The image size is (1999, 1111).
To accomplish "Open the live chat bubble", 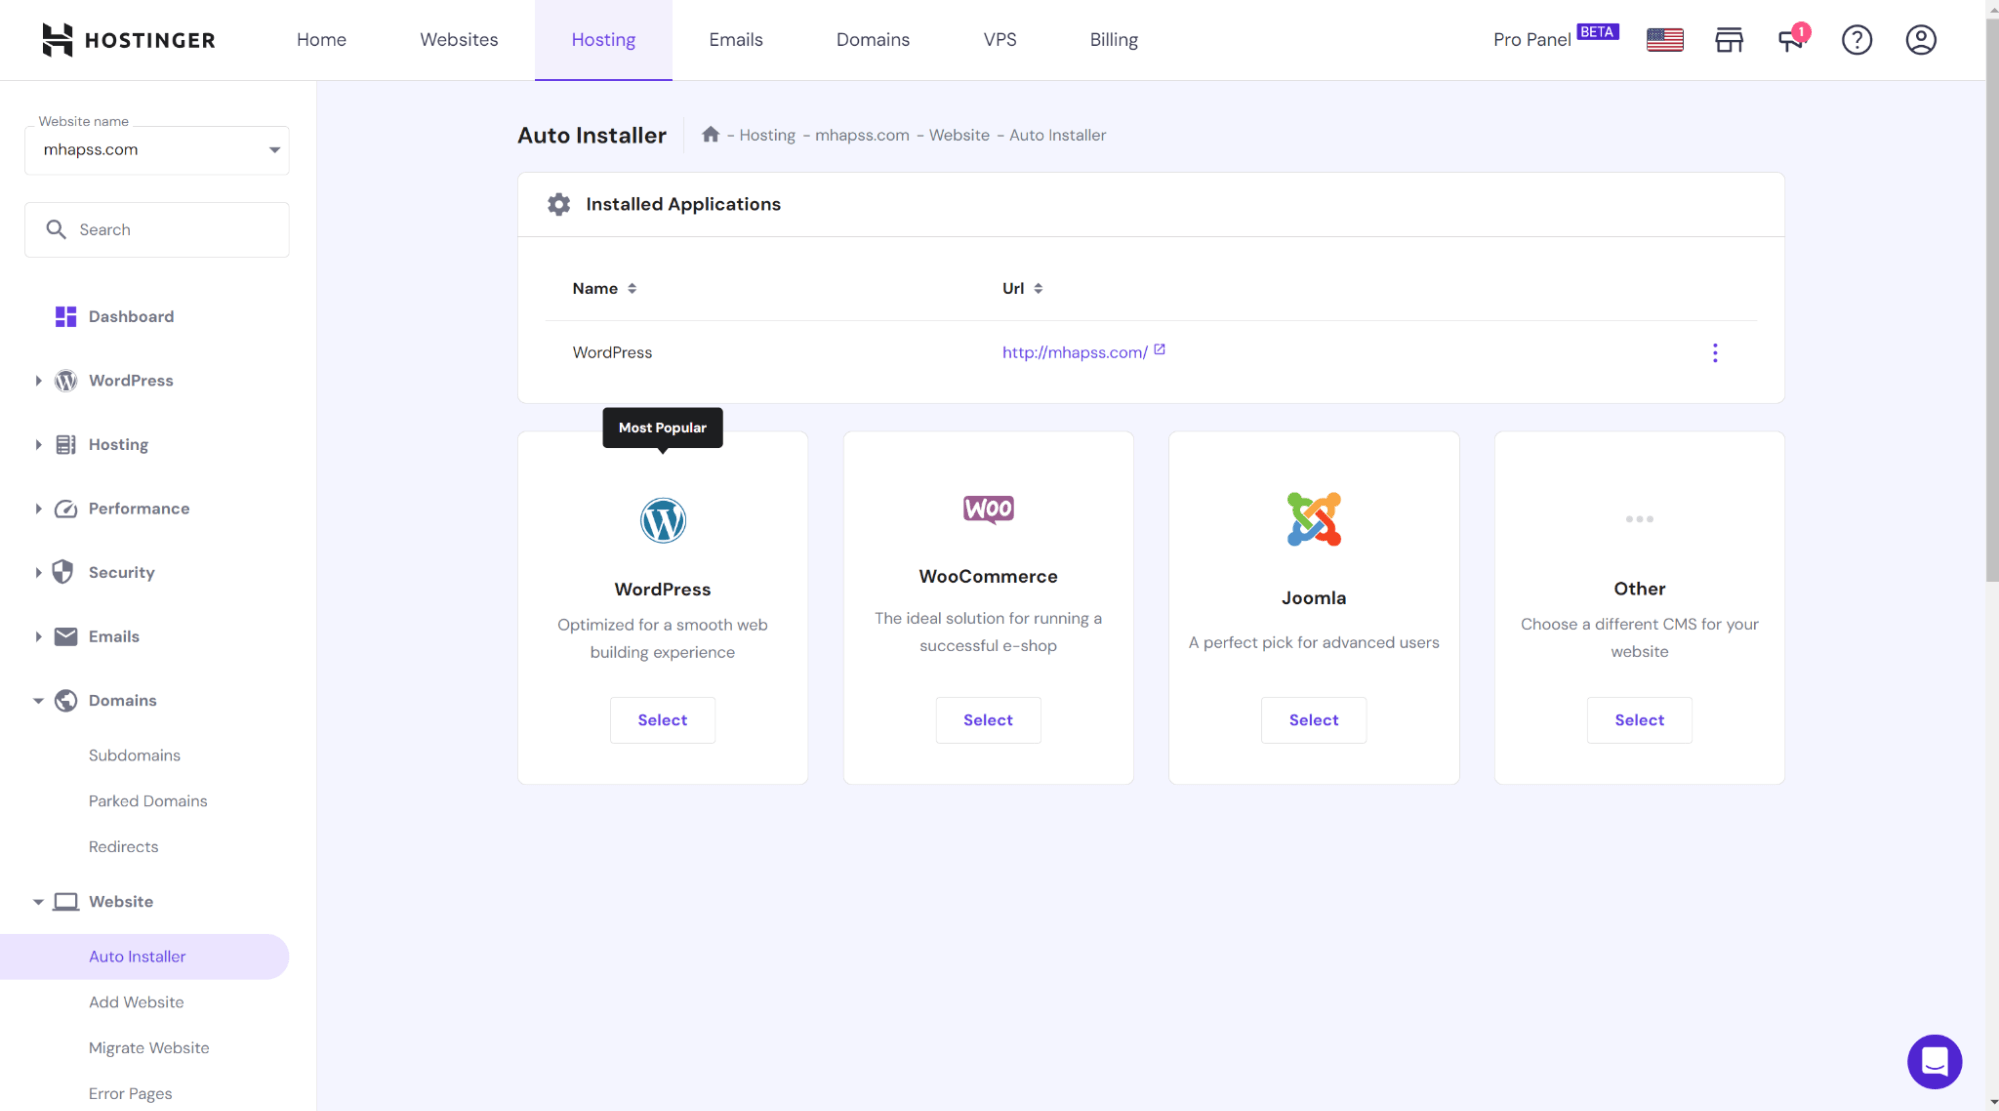I will point(1934,1061).
